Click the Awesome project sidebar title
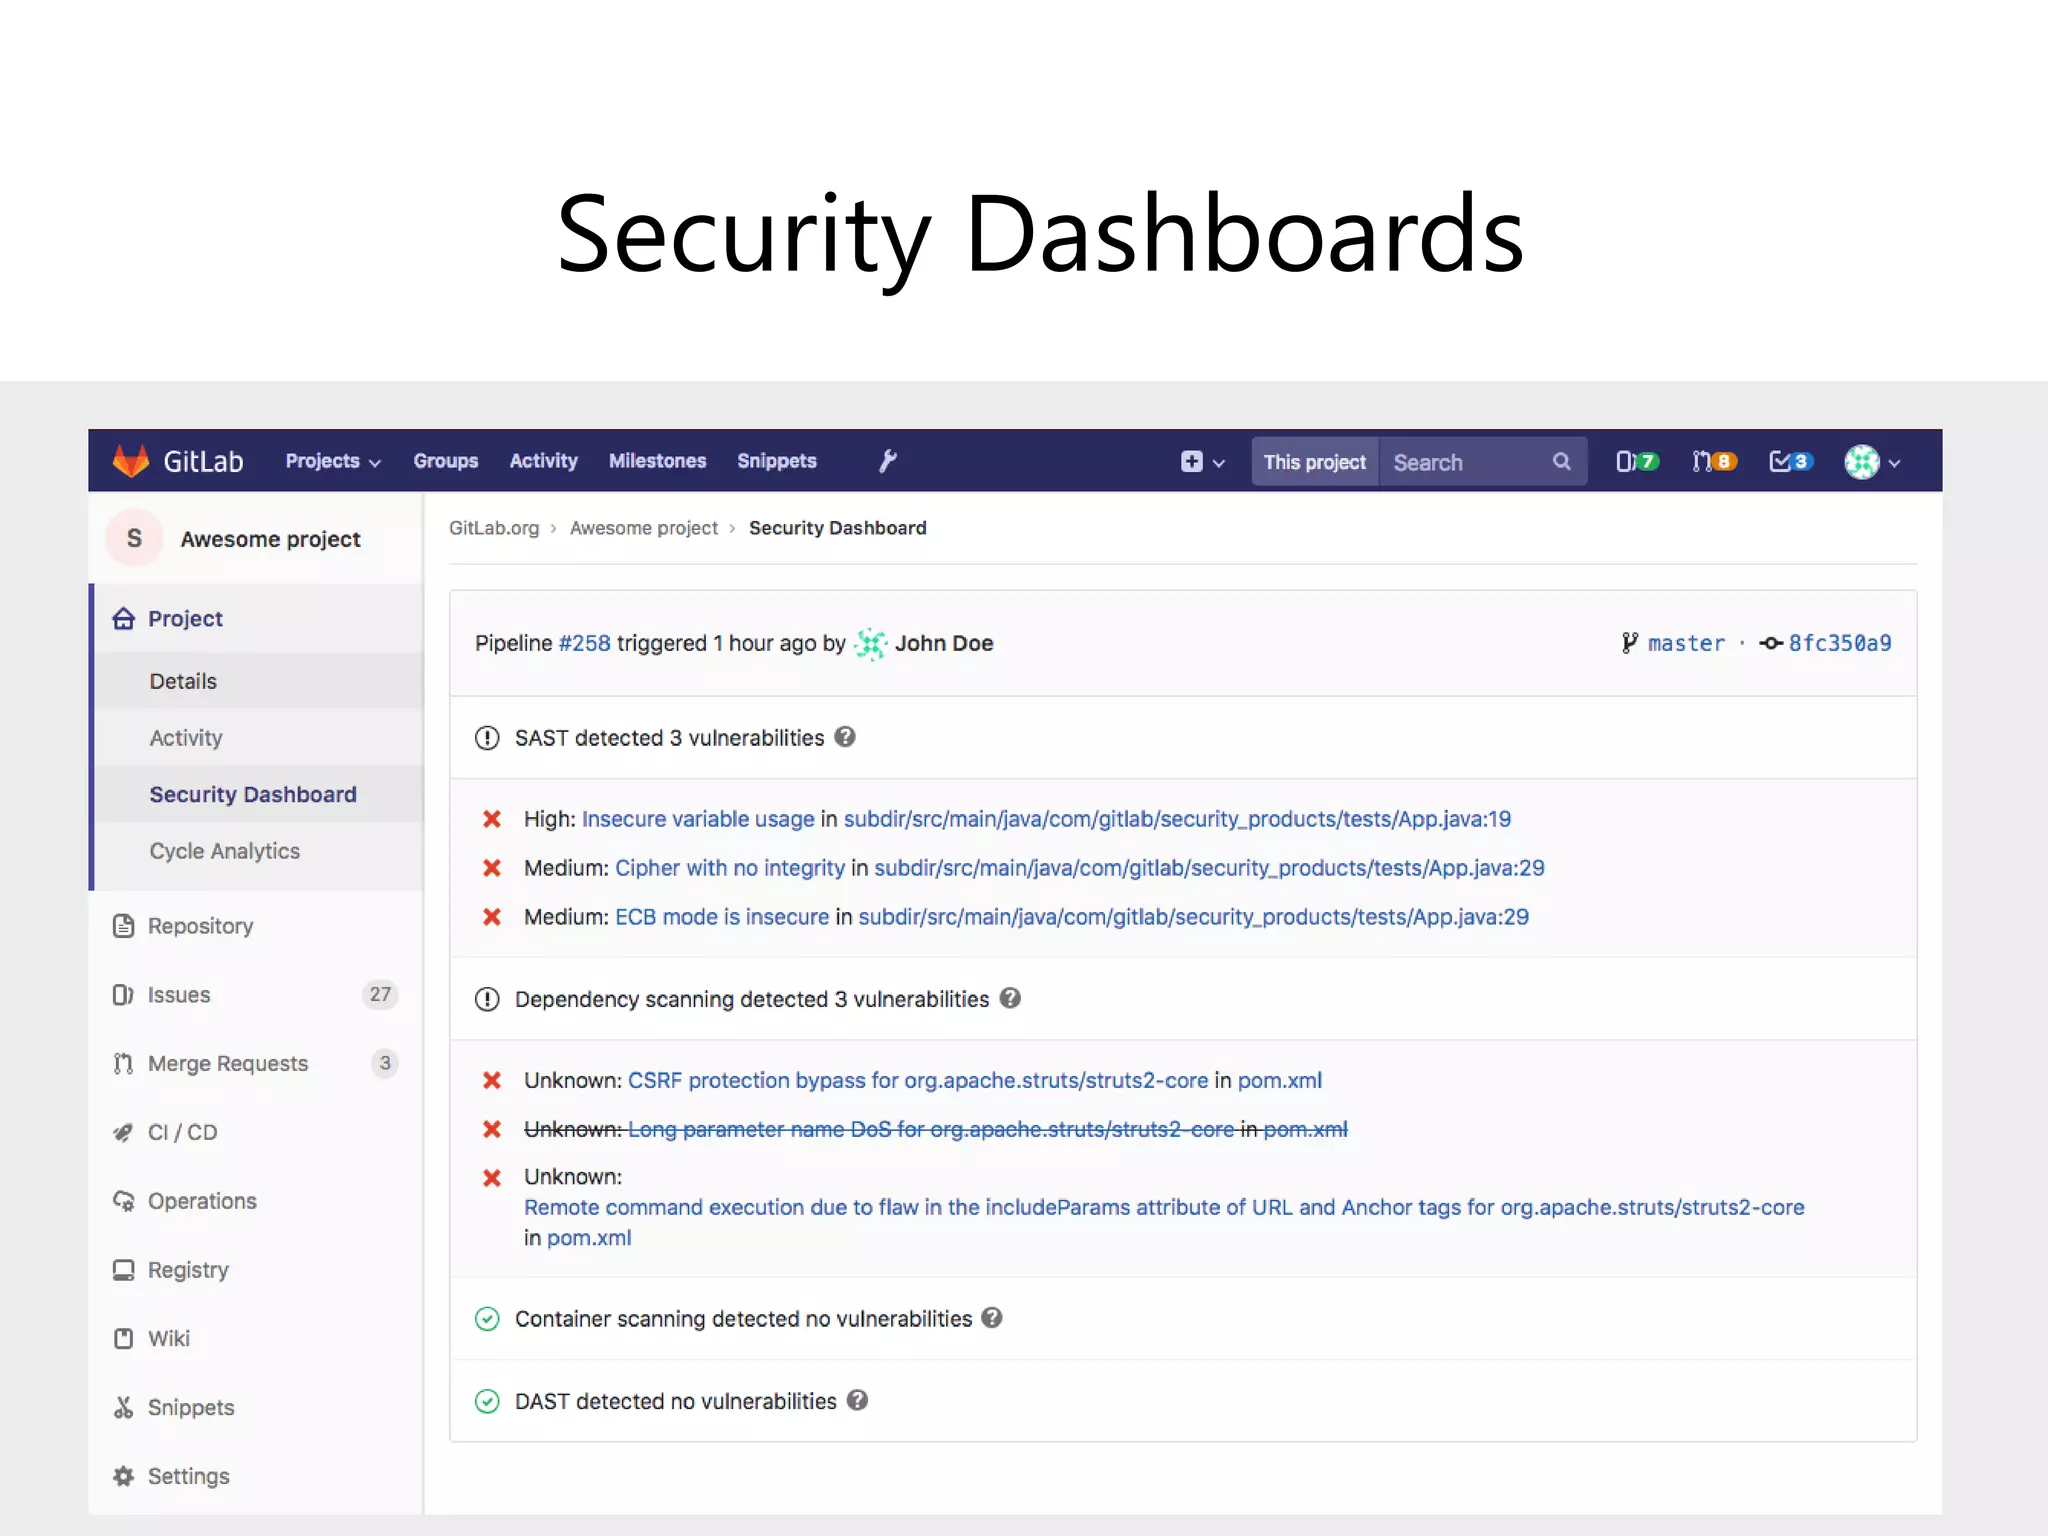Image resolution: width=2048 pixels, height=1536 pixels. [270, 539]
